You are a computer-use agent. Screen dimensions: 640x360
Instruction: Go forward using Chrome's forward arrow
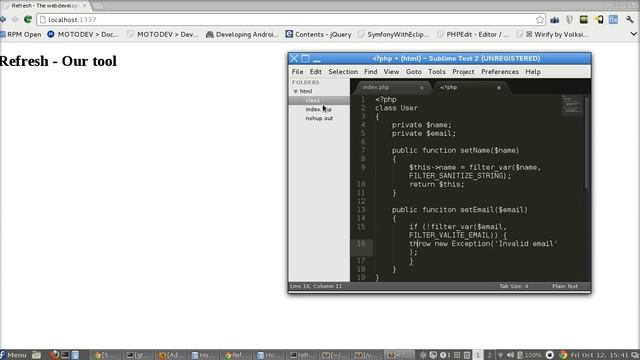pyautogui.click(x=15, y=19)
